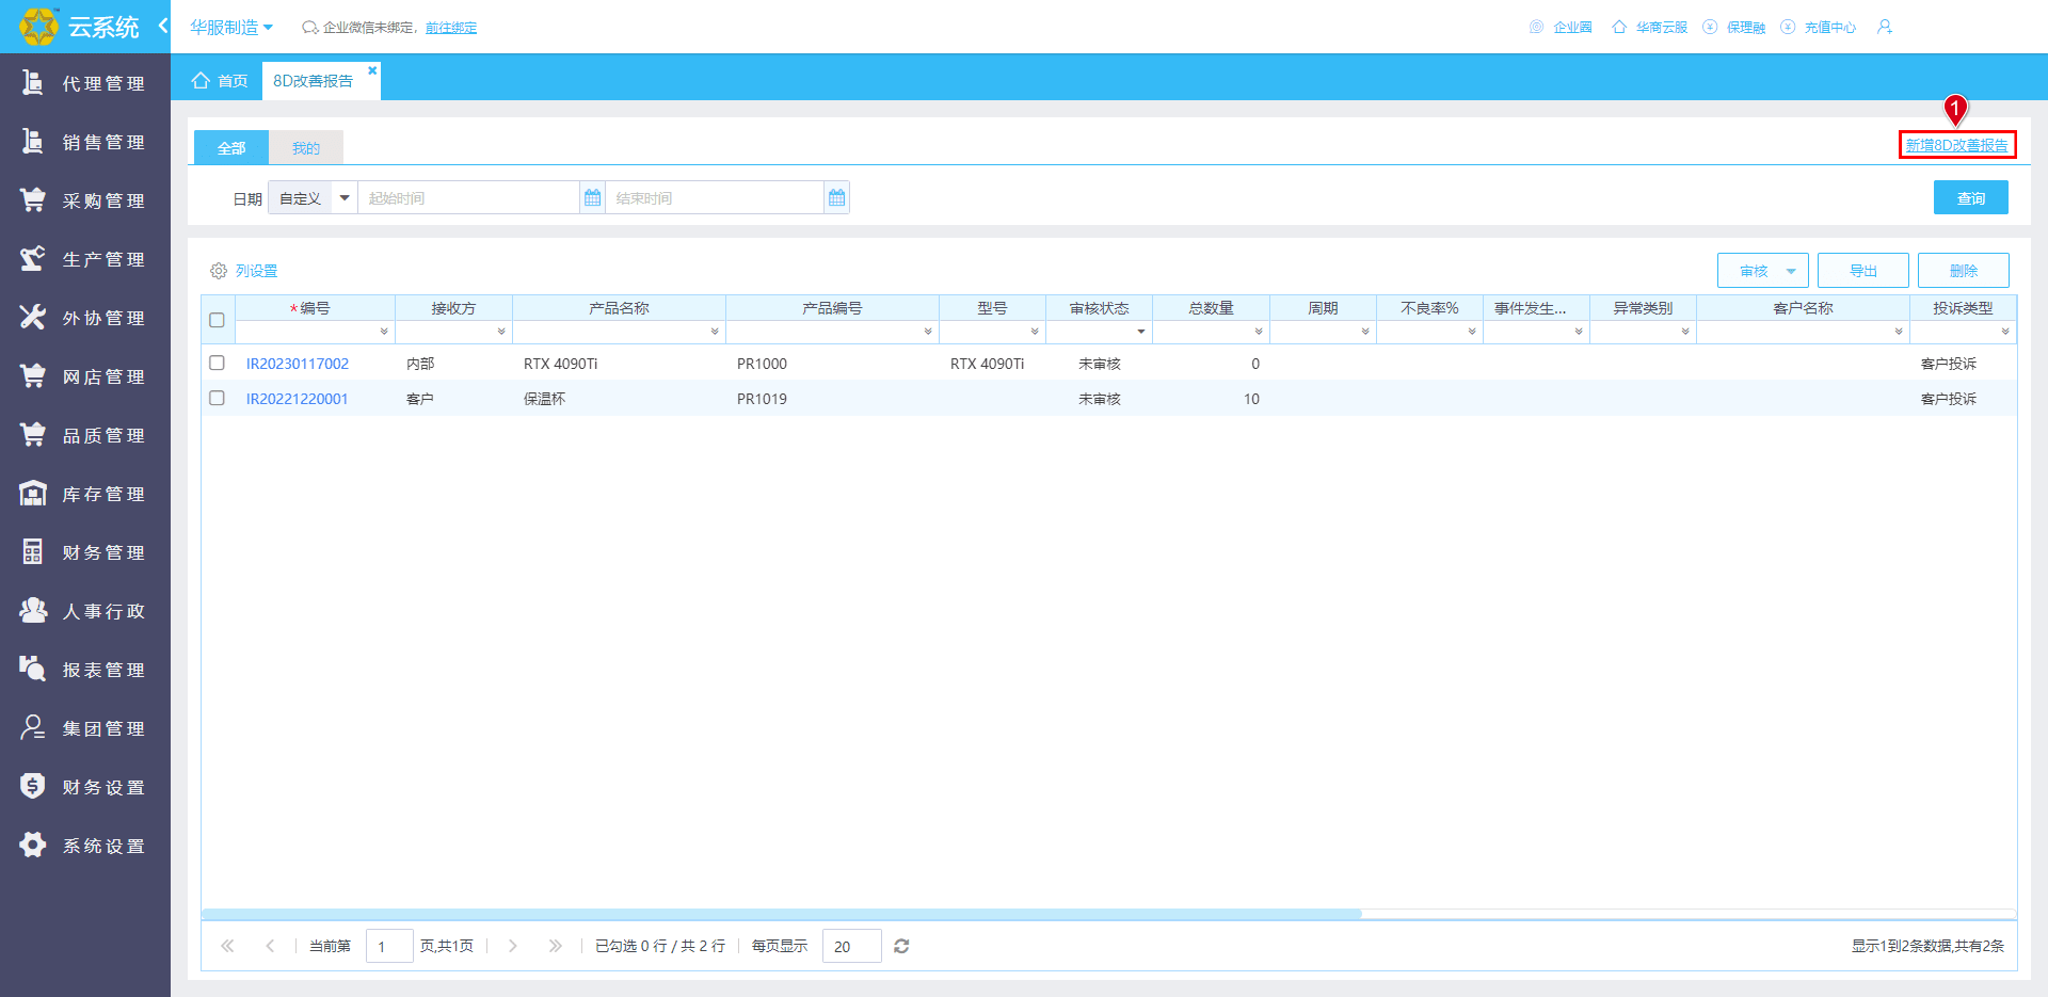This screenshot has height=997, width=2048.
Task: Check the row IR20221220001 checkbox
Action: pos(217,398)
